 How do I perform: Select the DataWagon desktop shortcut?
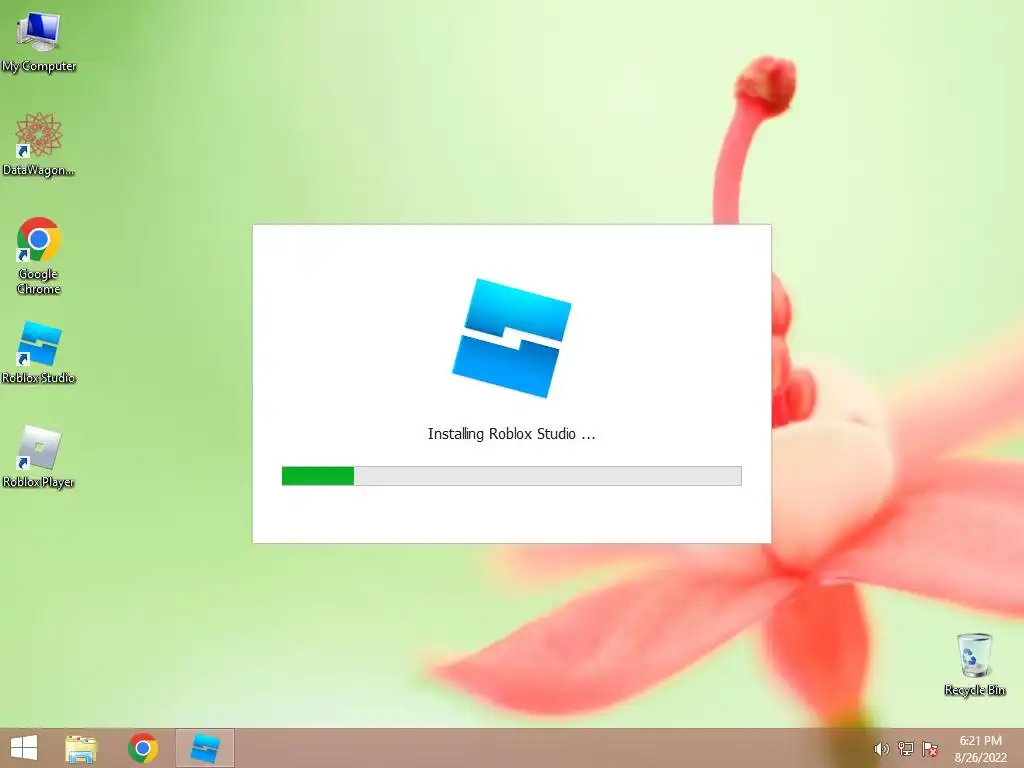[39, 144]
